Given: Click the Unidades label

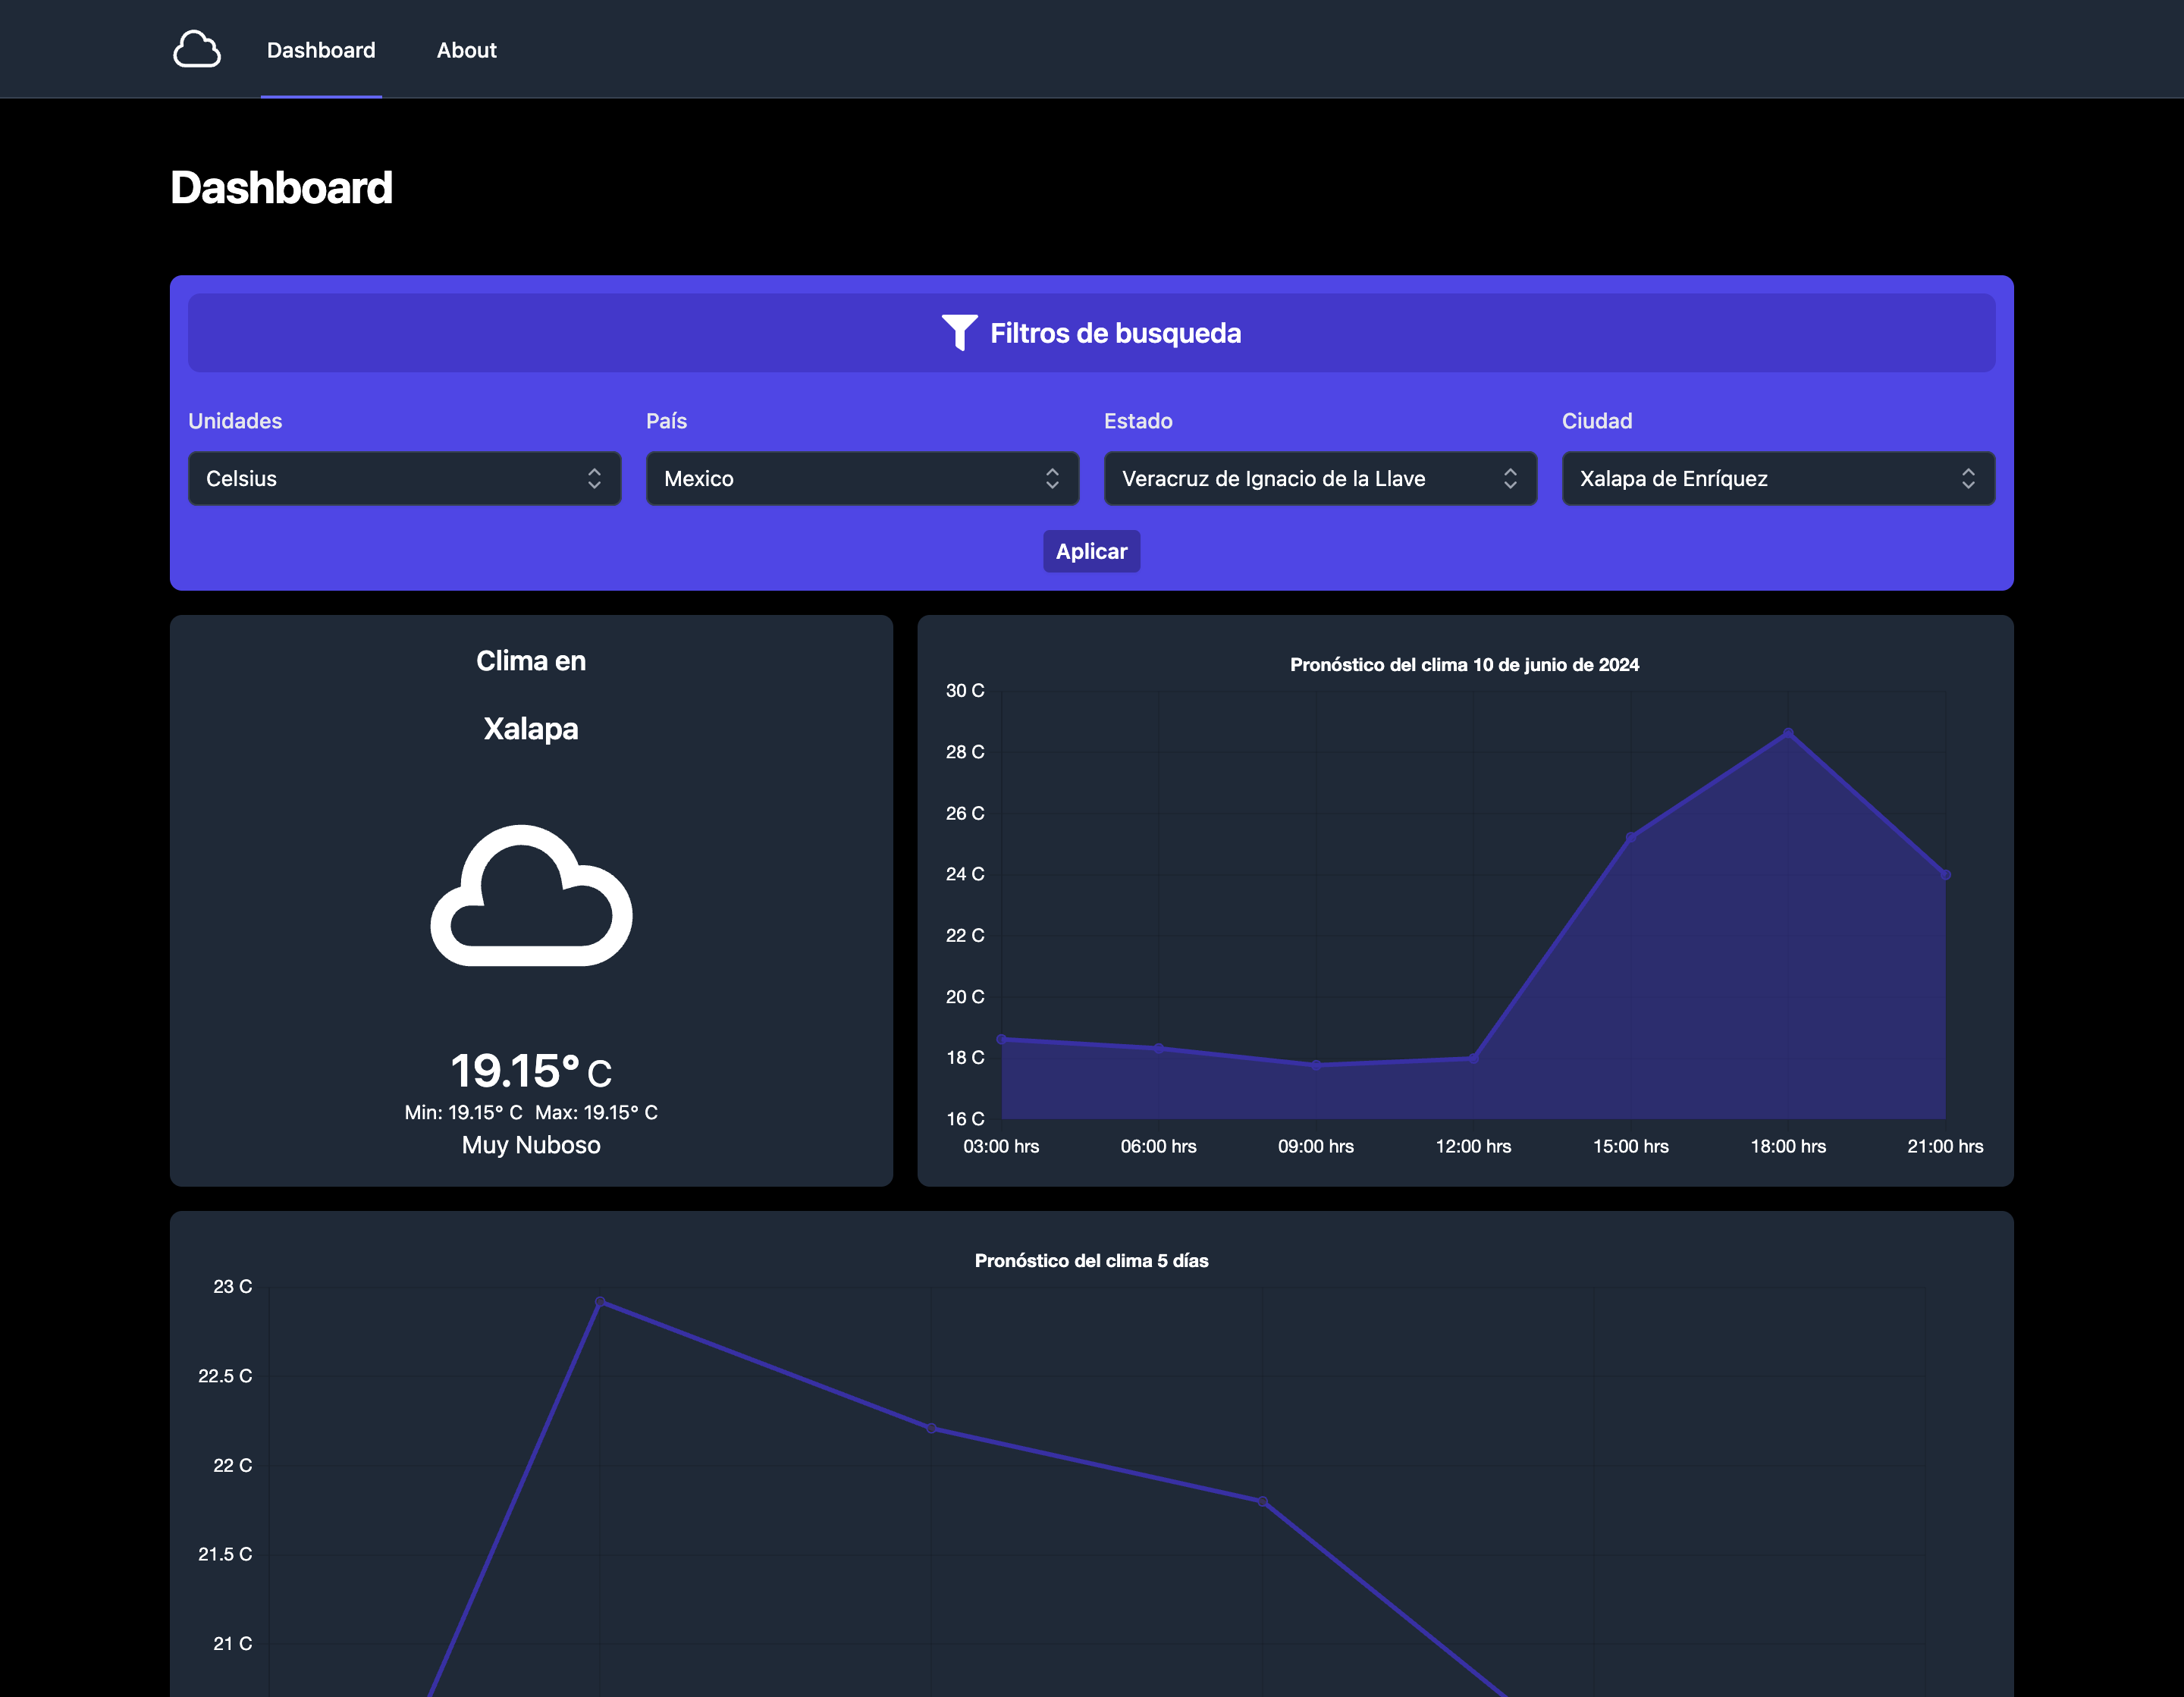Looking at the screenshot, I should [235, 421].
